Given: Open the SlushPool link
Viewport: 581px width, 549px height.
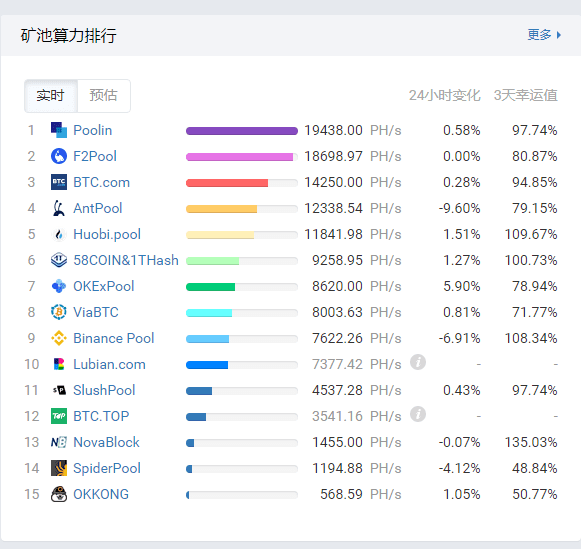Looking at the screenshot, I should [104, 390].
